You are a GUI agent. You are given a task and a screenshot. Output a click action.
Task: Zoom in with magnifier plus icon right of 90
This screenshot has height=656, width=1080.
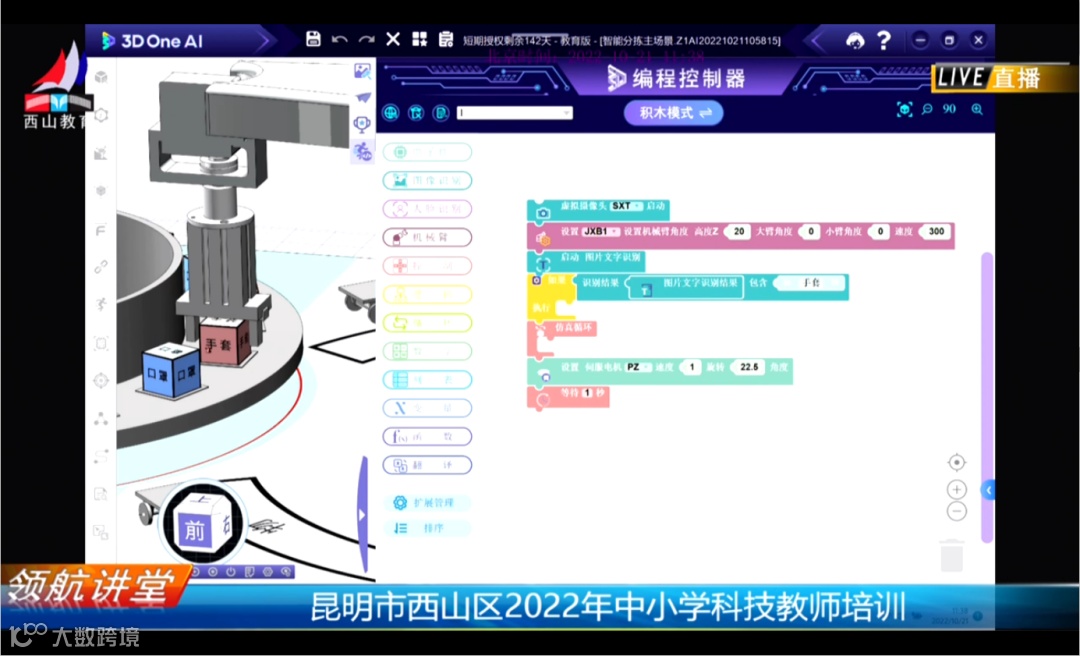[977, 109]
